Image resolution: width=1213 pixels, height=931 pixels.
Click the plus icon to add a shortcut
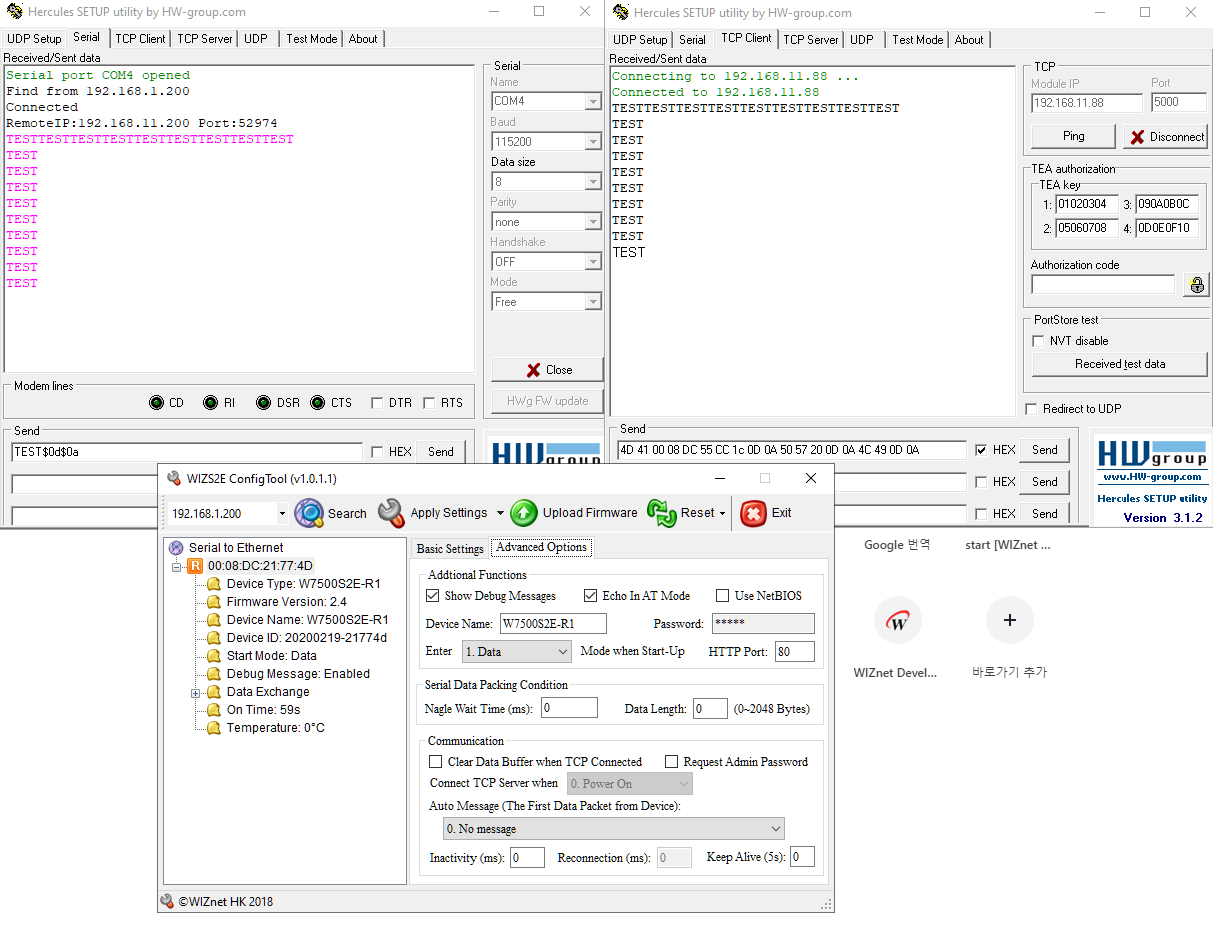pyautogui.click(x=1010, y=621)
